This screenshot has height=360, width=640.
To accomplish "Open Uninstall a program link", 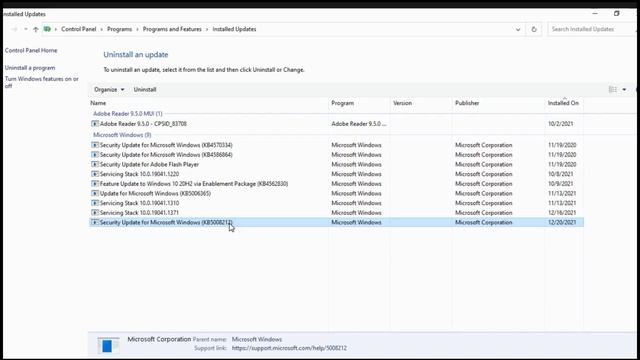I will (x=30, y=68).
